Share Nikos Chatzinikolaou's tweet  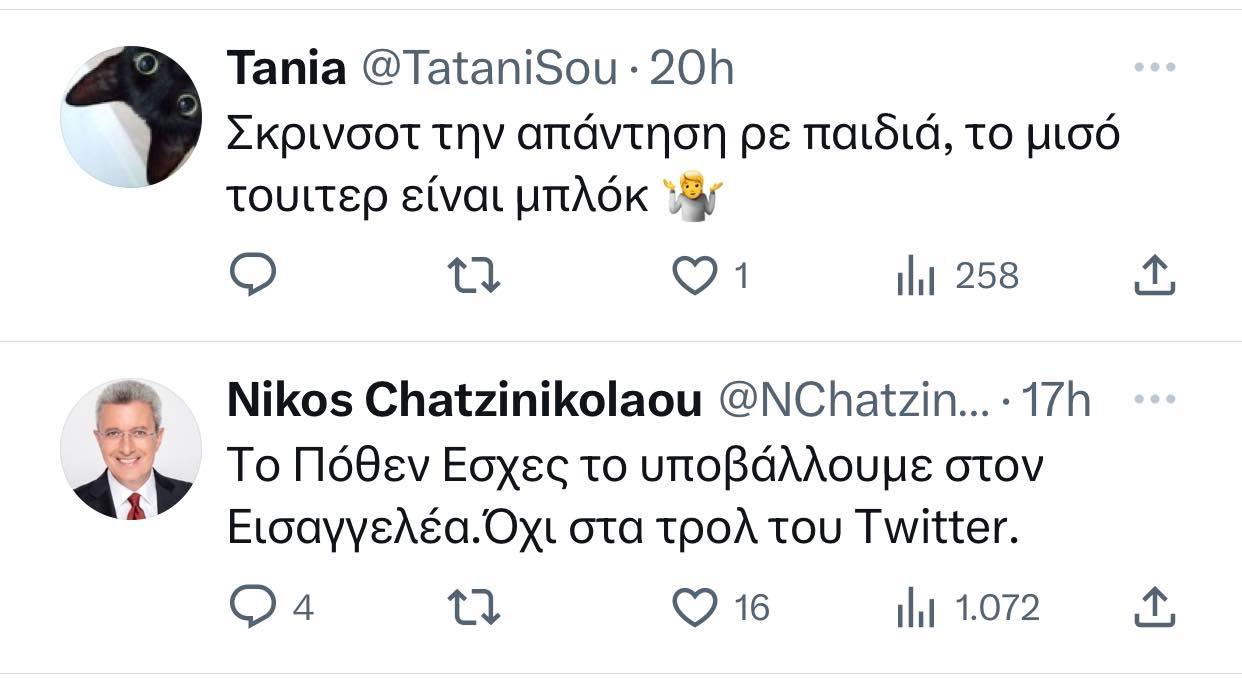(x=1154, y=607)
